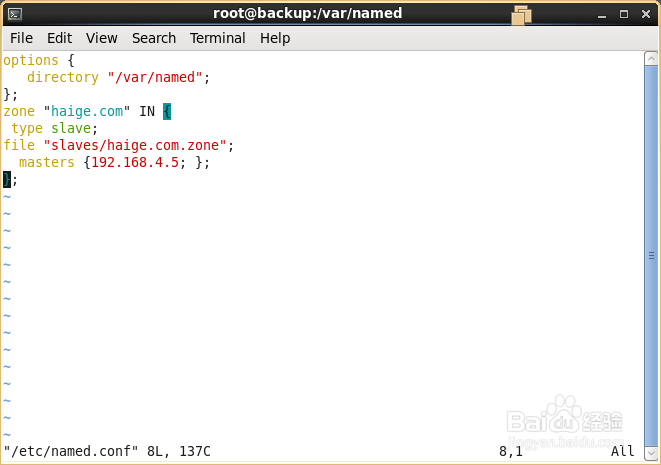Viewport: 661px width, 465px height.
Task: Click the 'directory' keyword
Action: (x=63, y=78)
